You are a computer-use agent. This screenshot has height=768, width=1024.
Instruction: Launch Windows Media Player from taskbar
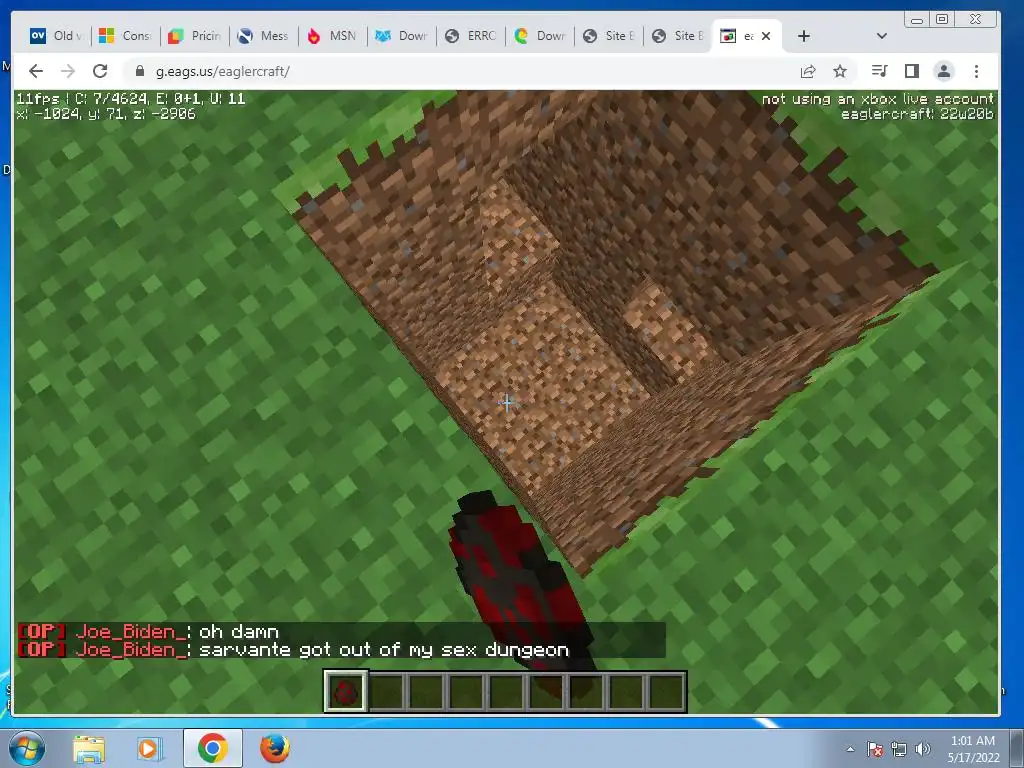(x=149, y=748)
